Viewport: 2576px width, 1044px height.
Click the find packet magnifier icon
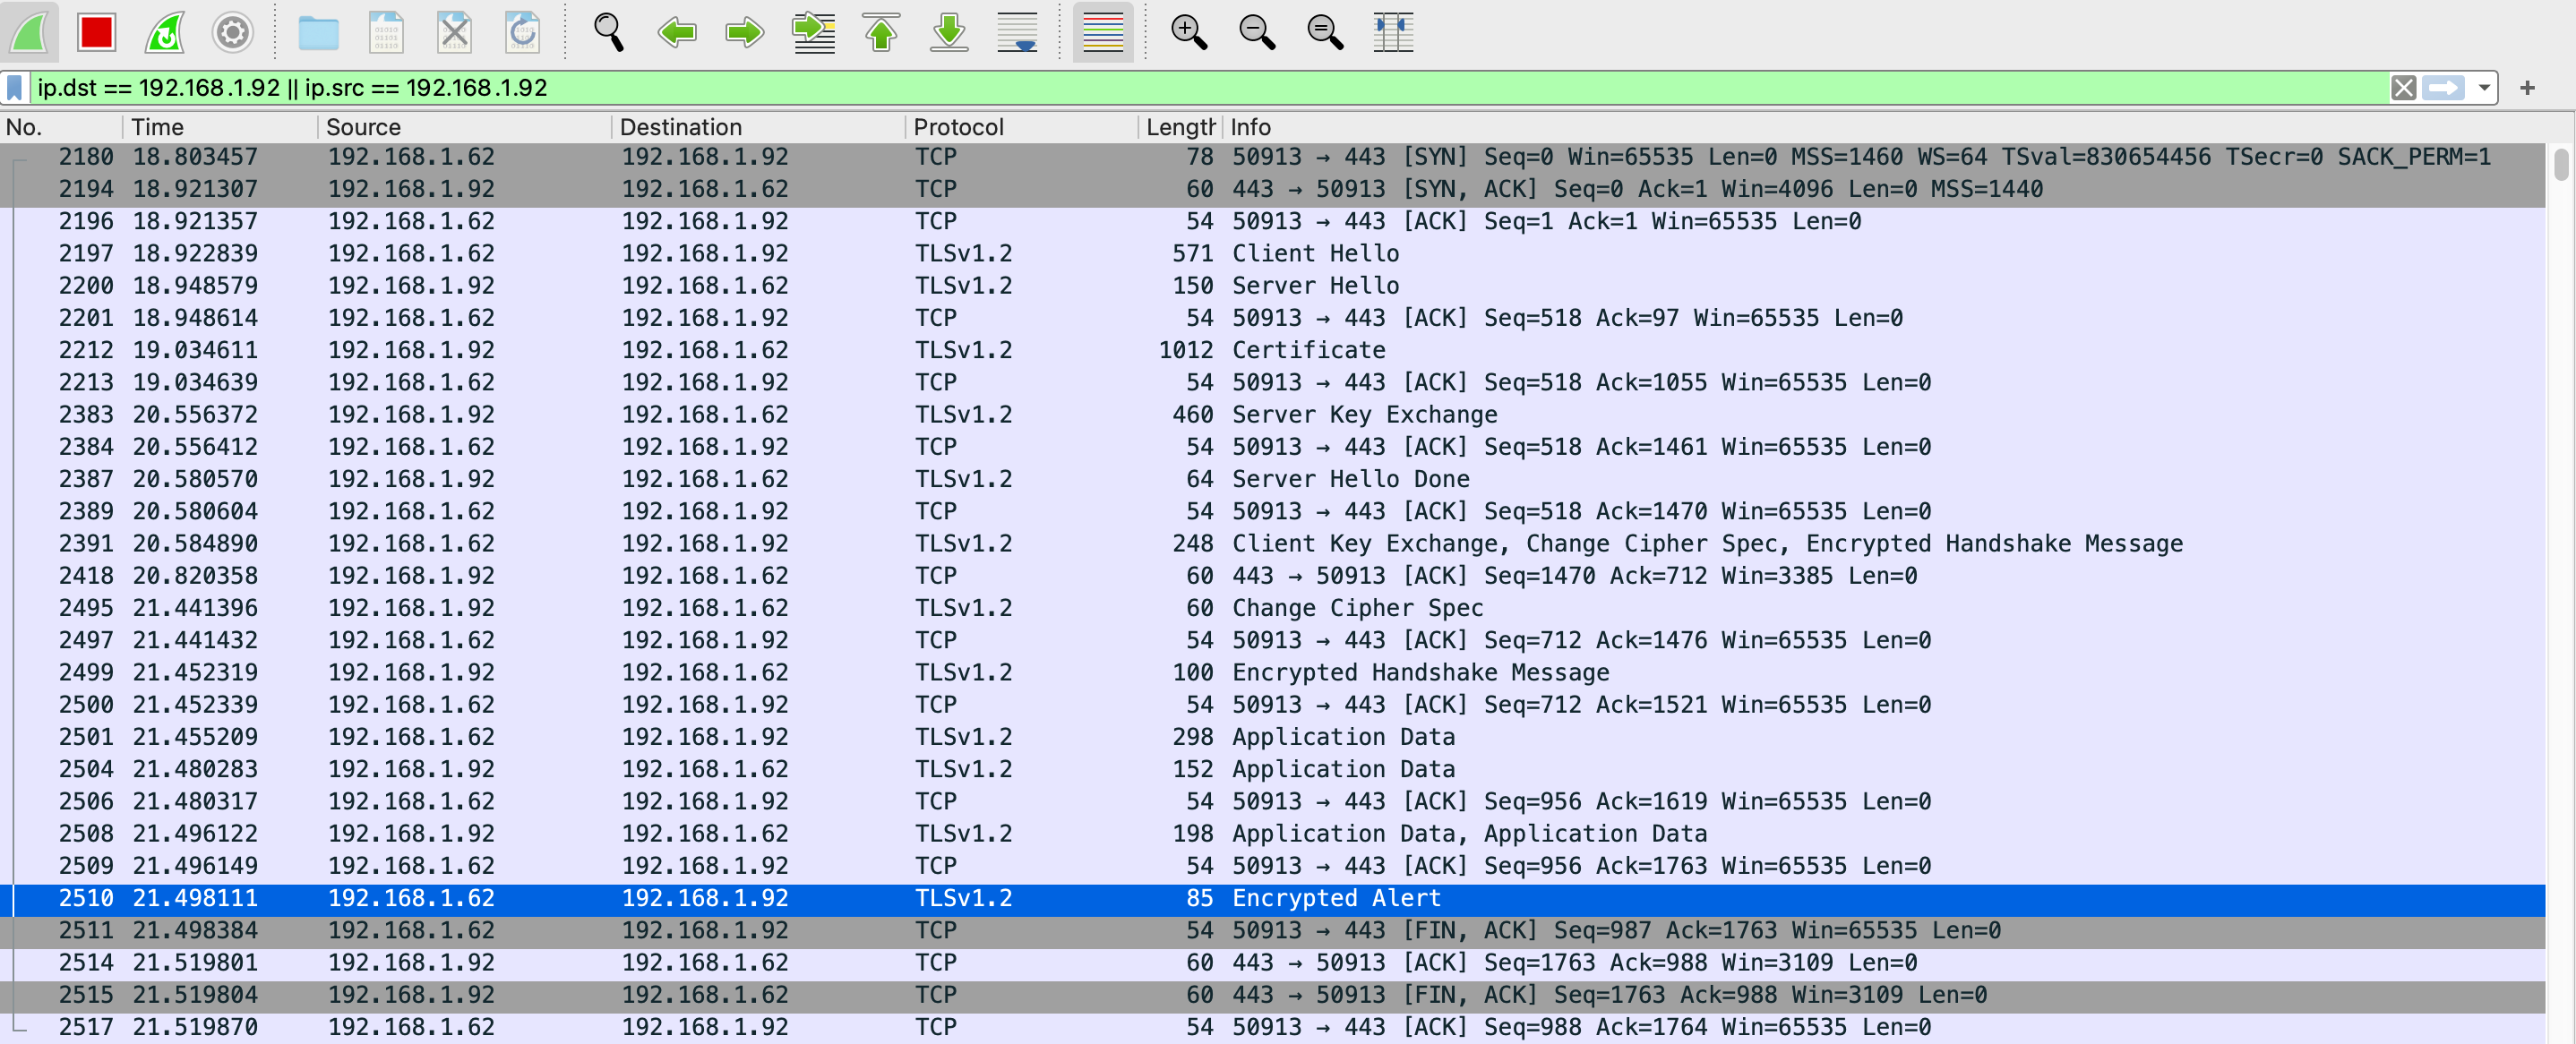click(608, 33)
